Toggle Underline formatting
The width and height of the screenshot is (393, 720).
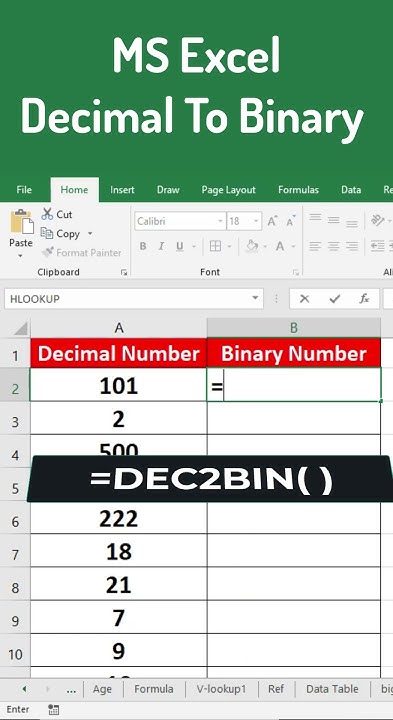pyautogui.click(x=180, y=246)
